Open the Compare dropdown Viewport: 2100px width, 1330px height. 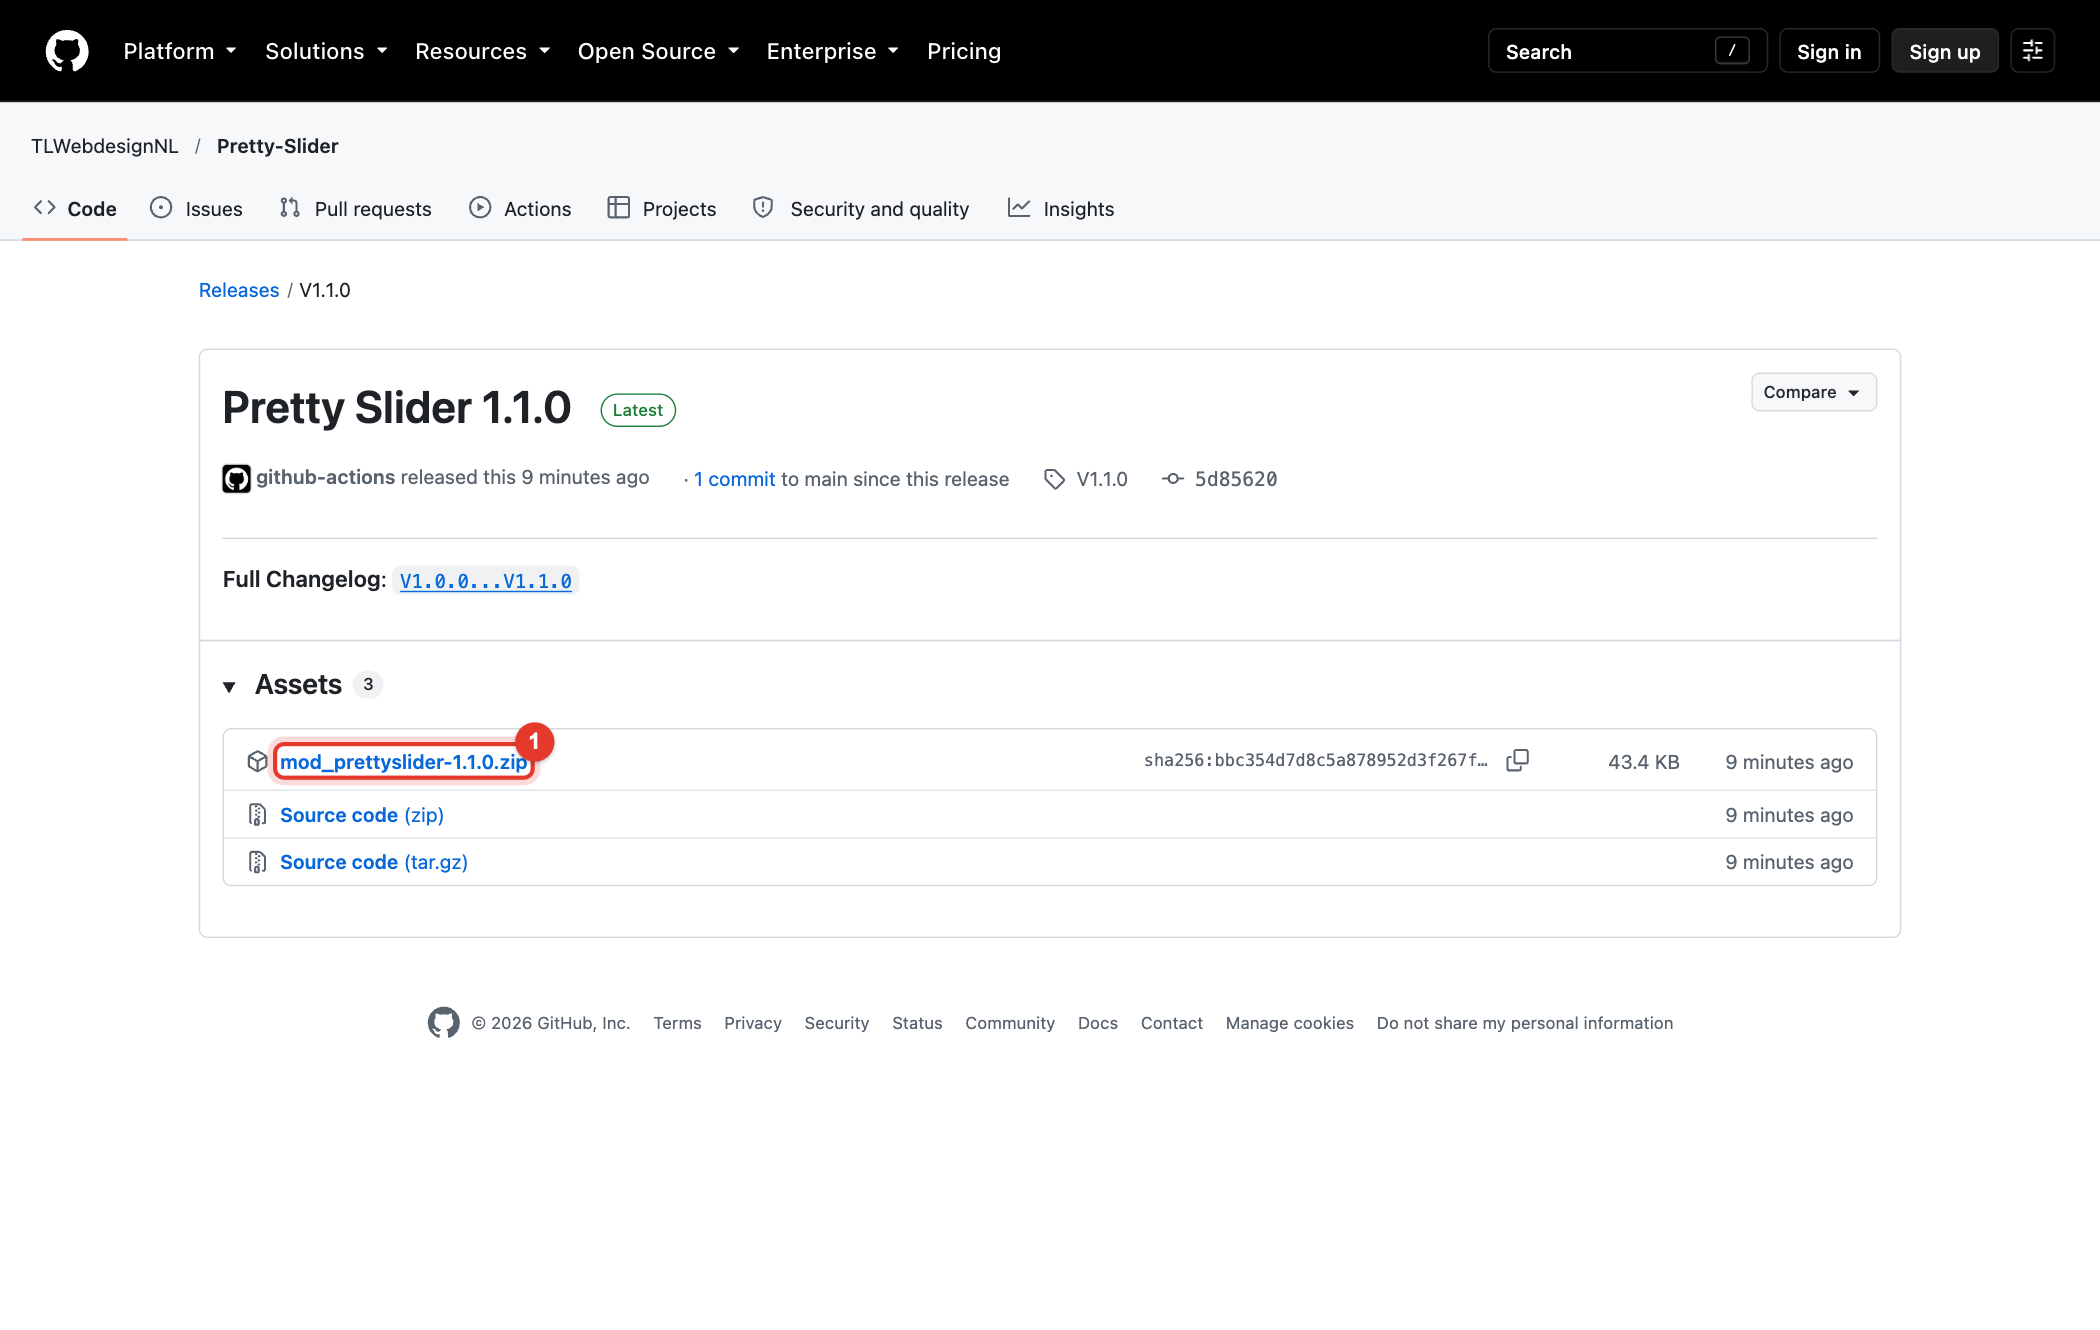pyautogui.click(x=1813, y=392)
